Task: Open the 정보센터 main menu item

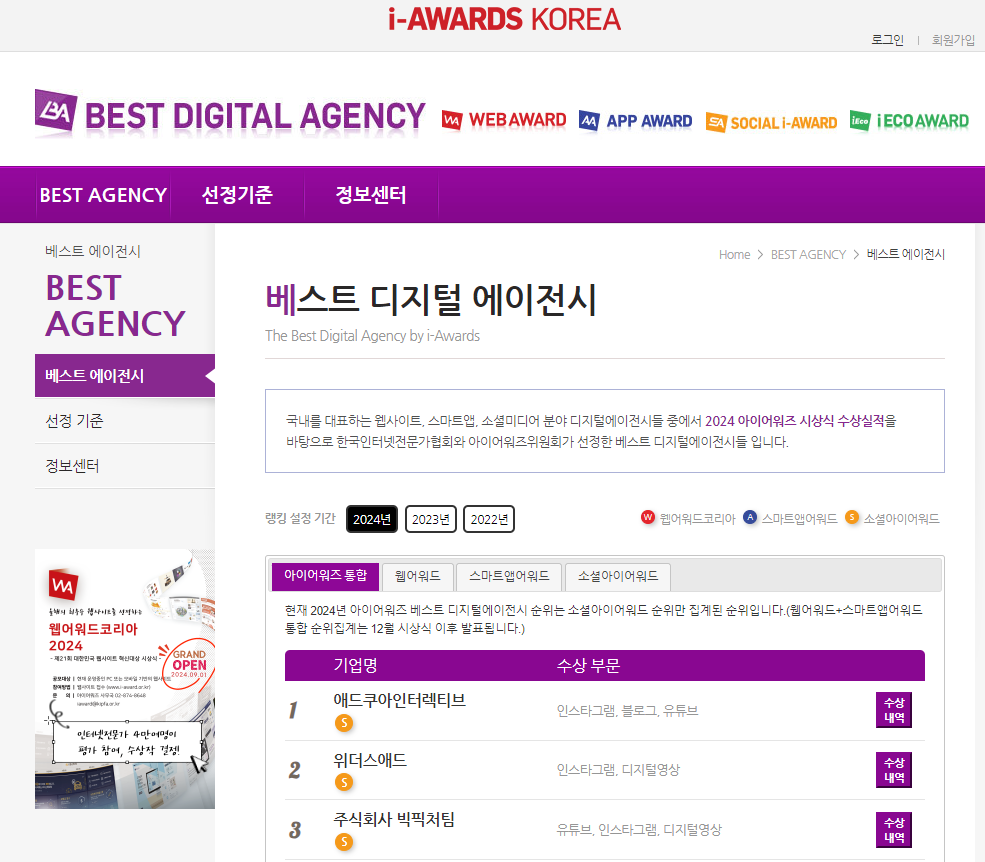Action: click(x=371, y=195)
